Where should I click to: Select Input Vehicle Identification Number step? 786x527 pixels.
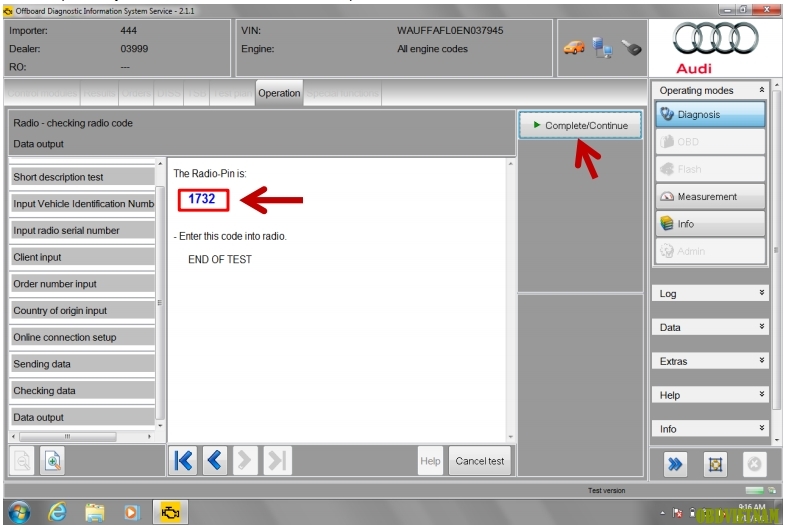pyautogui.click(x=82, y=204)
